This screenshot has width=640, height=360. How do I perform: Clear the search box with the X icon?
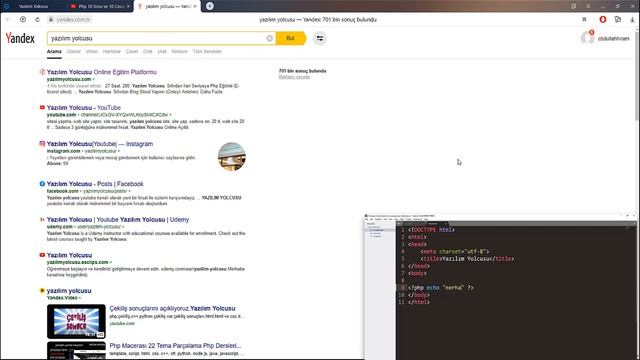269,38
